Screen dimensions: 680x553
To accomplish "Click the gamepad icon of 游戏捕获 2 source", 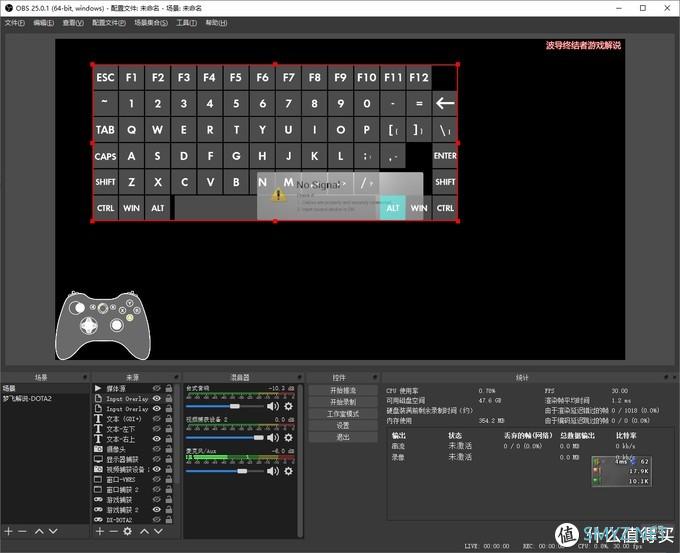I will click(x=98, y=510).
